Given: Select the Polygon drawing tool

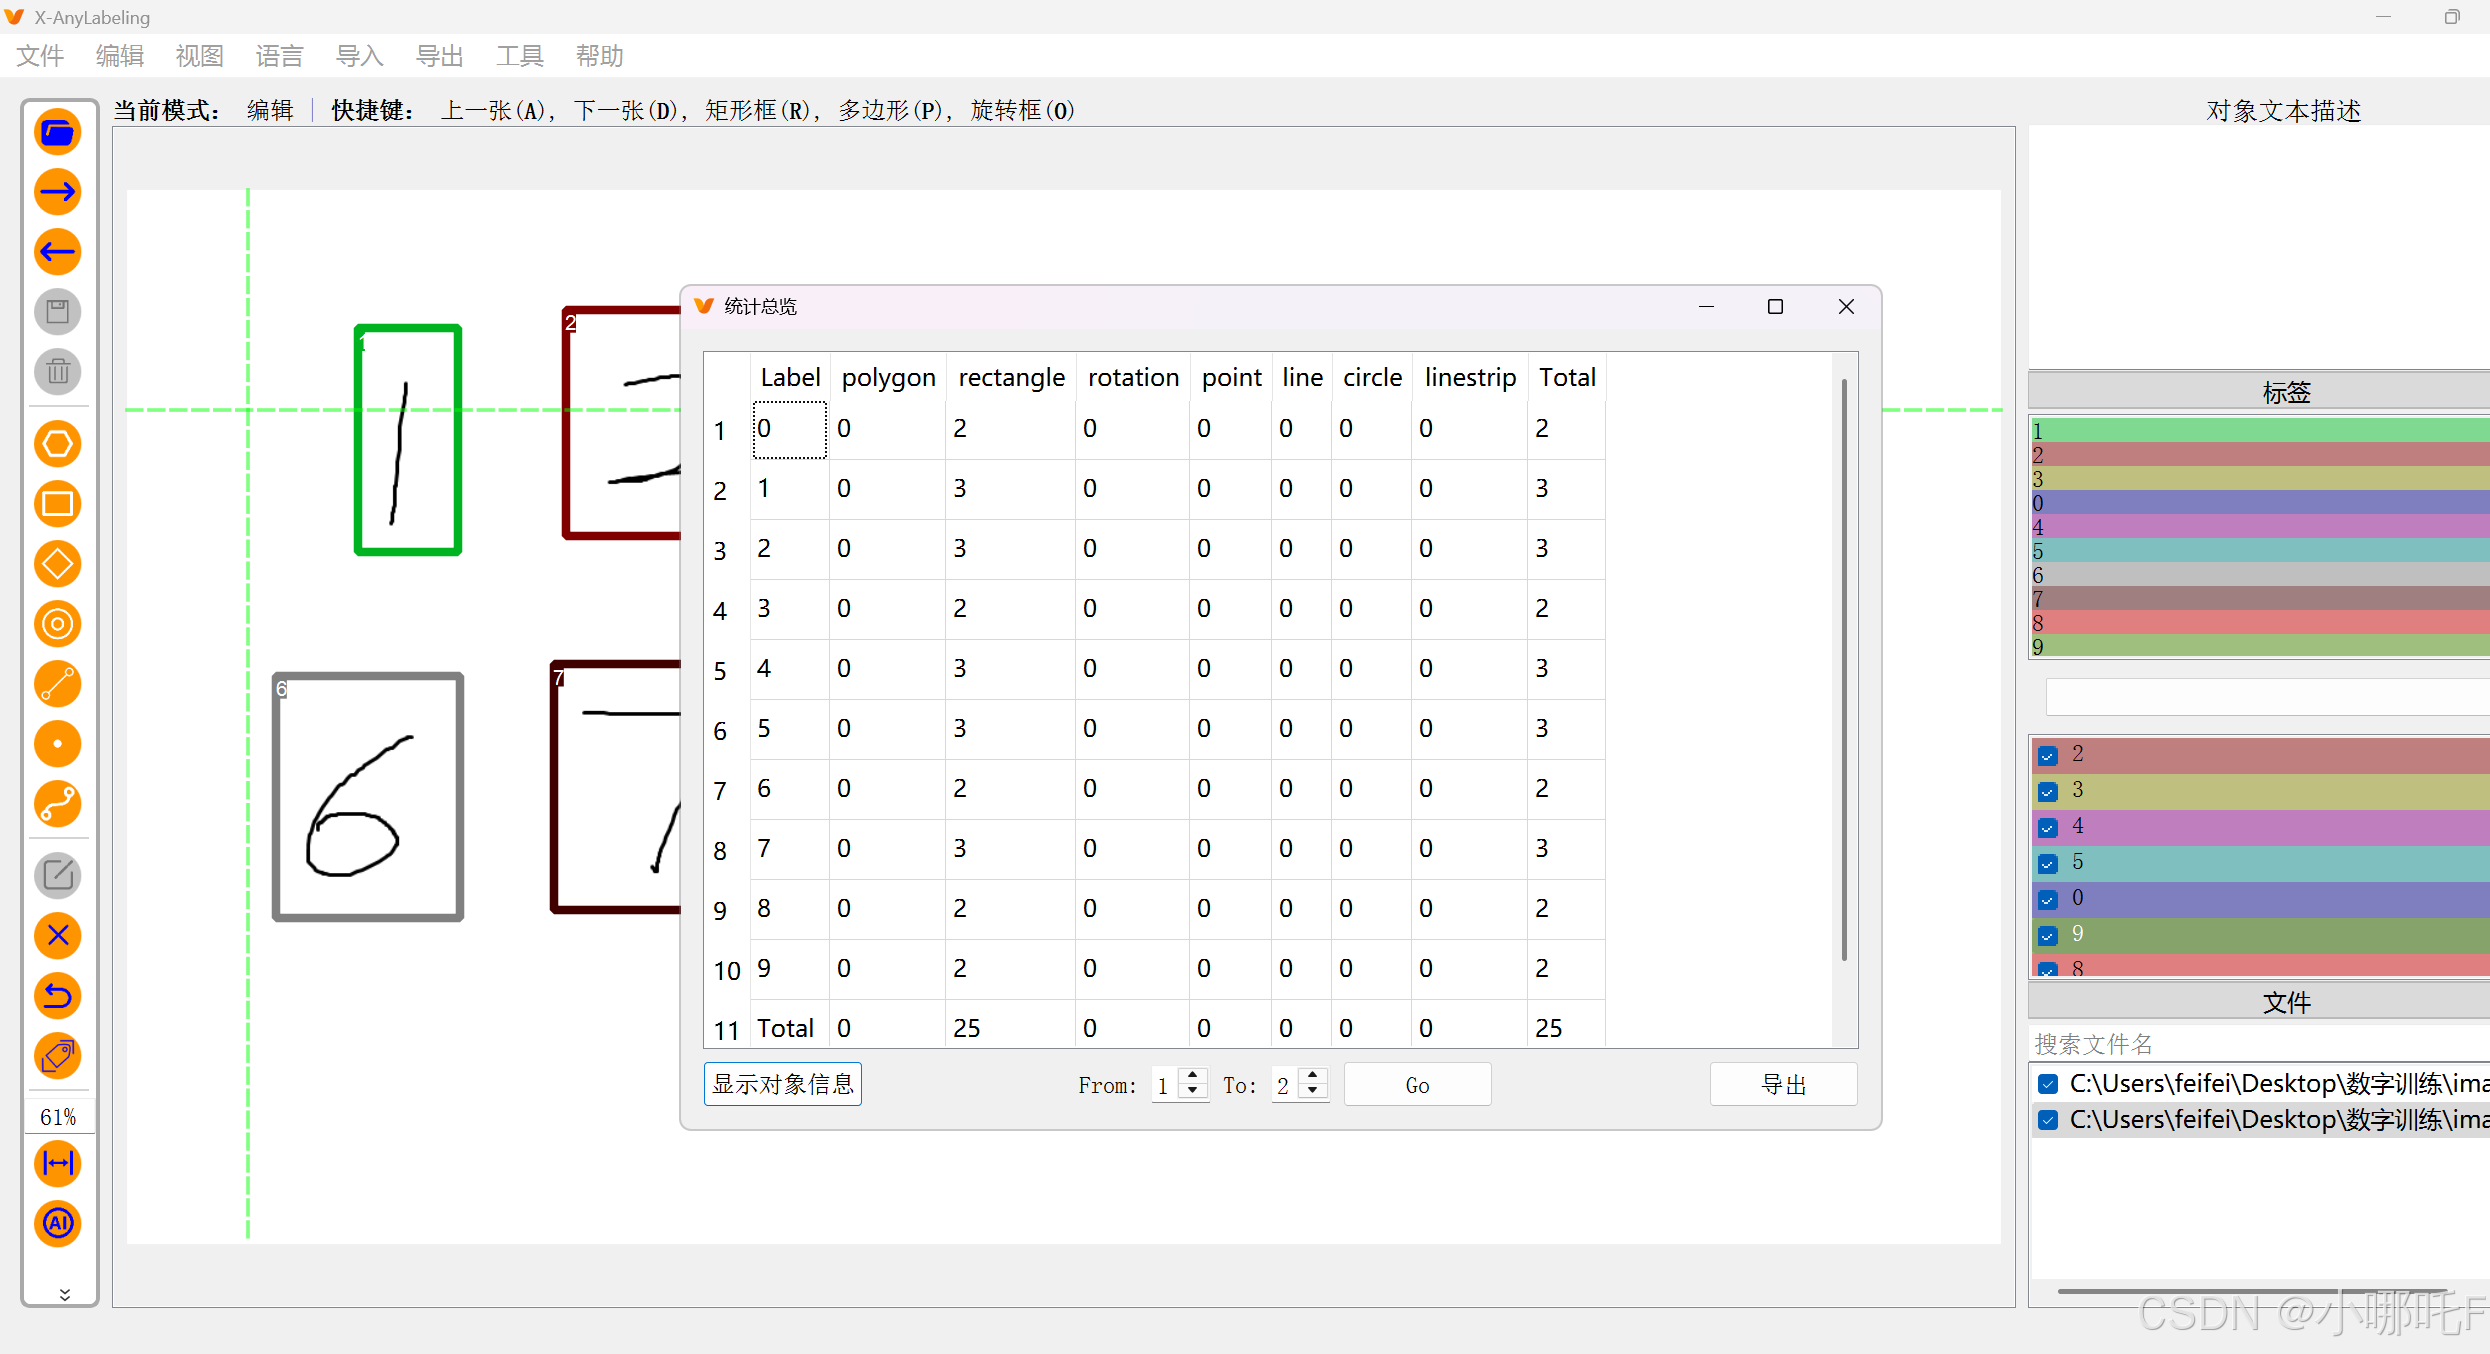Looking at the screenshot, I should [x=58, y=443].
